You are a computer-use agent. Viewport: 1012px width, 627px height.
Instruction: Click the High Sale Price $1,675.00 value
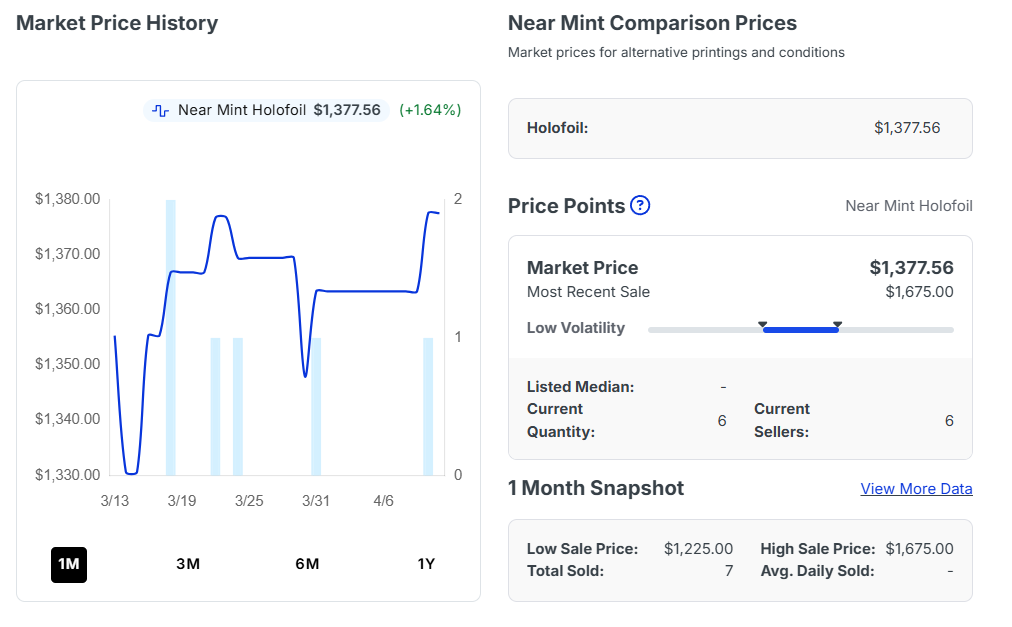[x=919, y=549]
